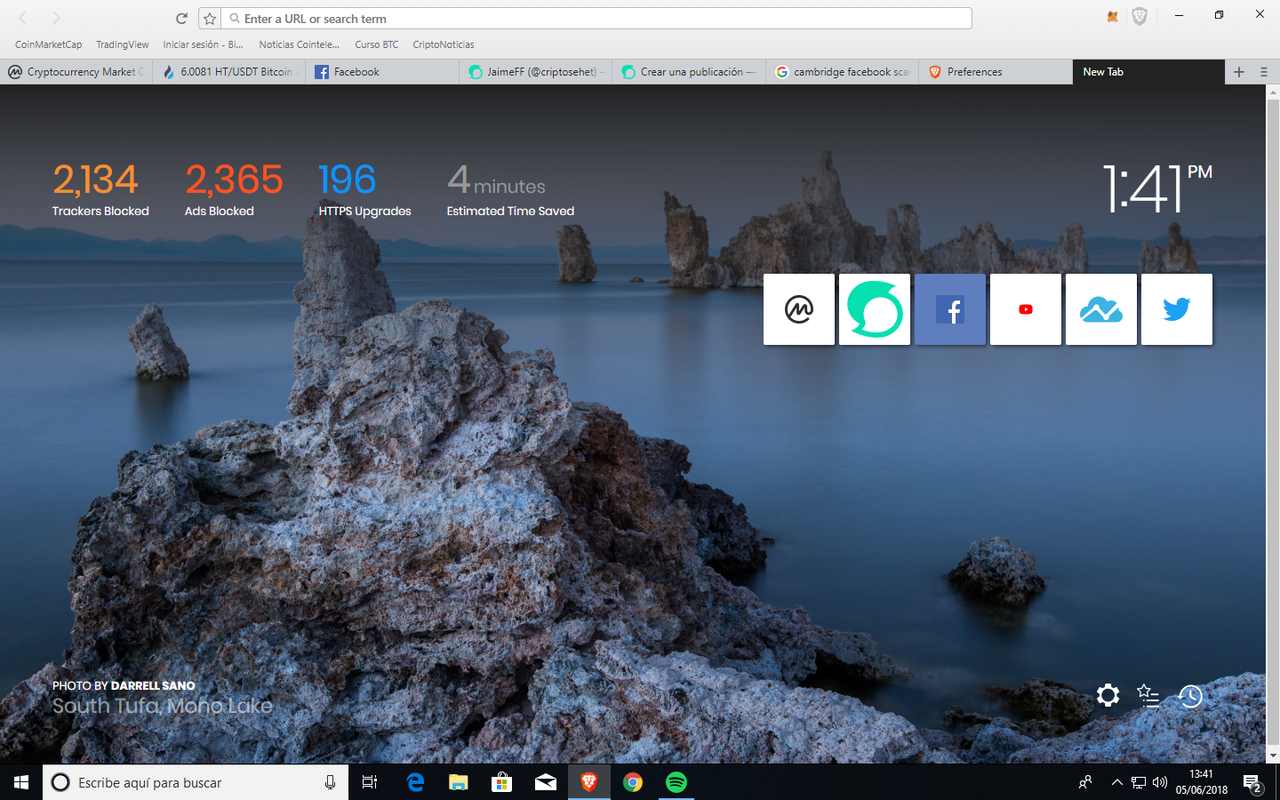The image size is (1280, 800).
Task: Open the TradingView bookmark
Action: 122,44
